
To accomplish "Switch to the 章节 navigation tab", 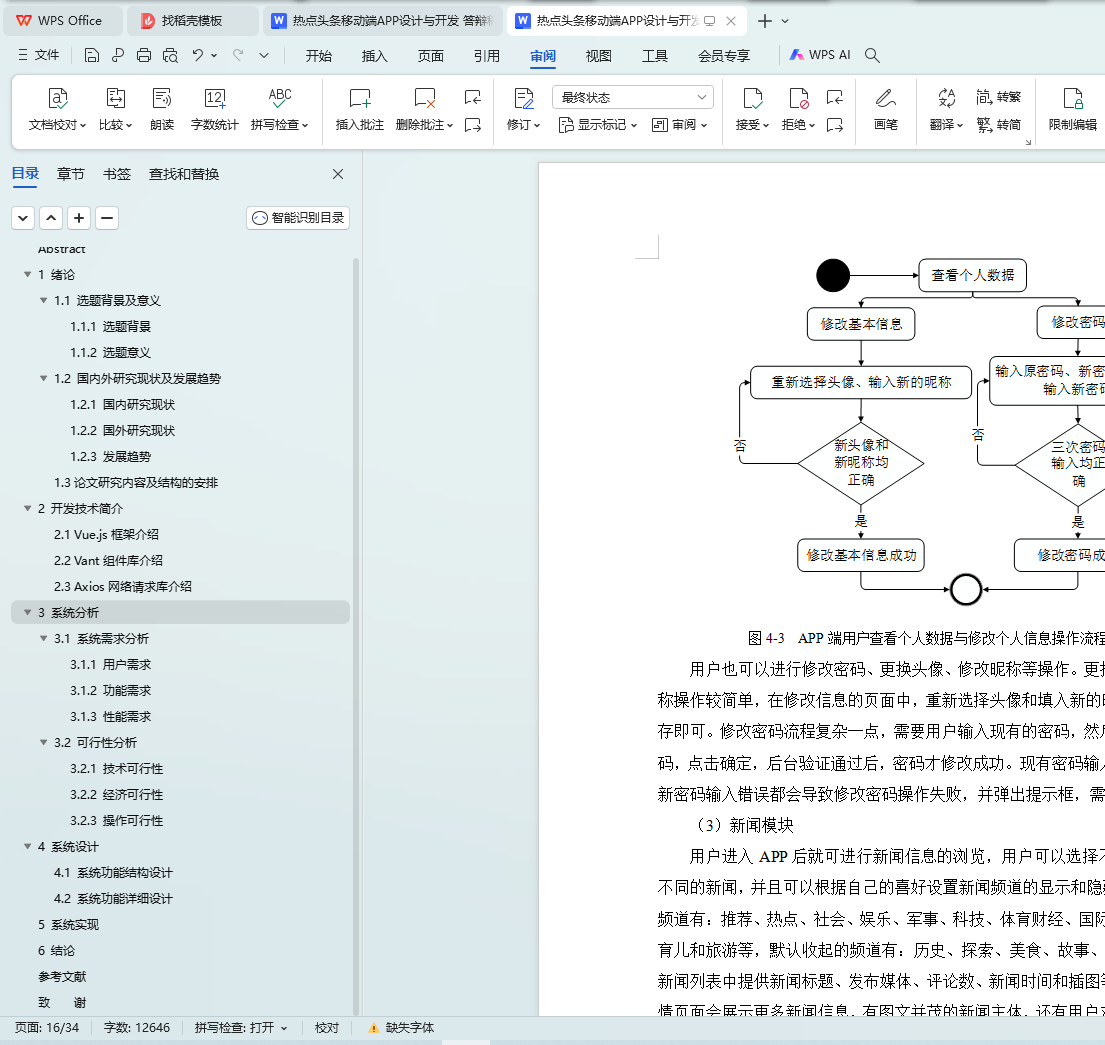I will 70,174.
